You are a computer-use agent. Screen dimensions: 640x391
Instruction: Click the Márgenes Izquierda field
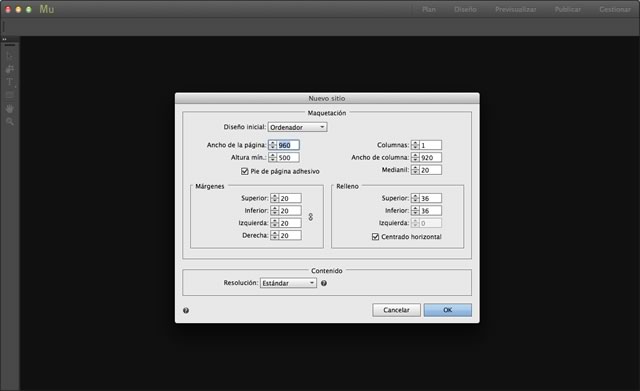pos(290,223)
